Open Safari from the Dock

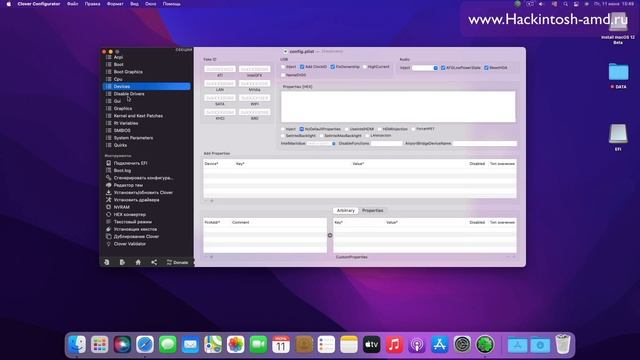[x=145, y=344]
